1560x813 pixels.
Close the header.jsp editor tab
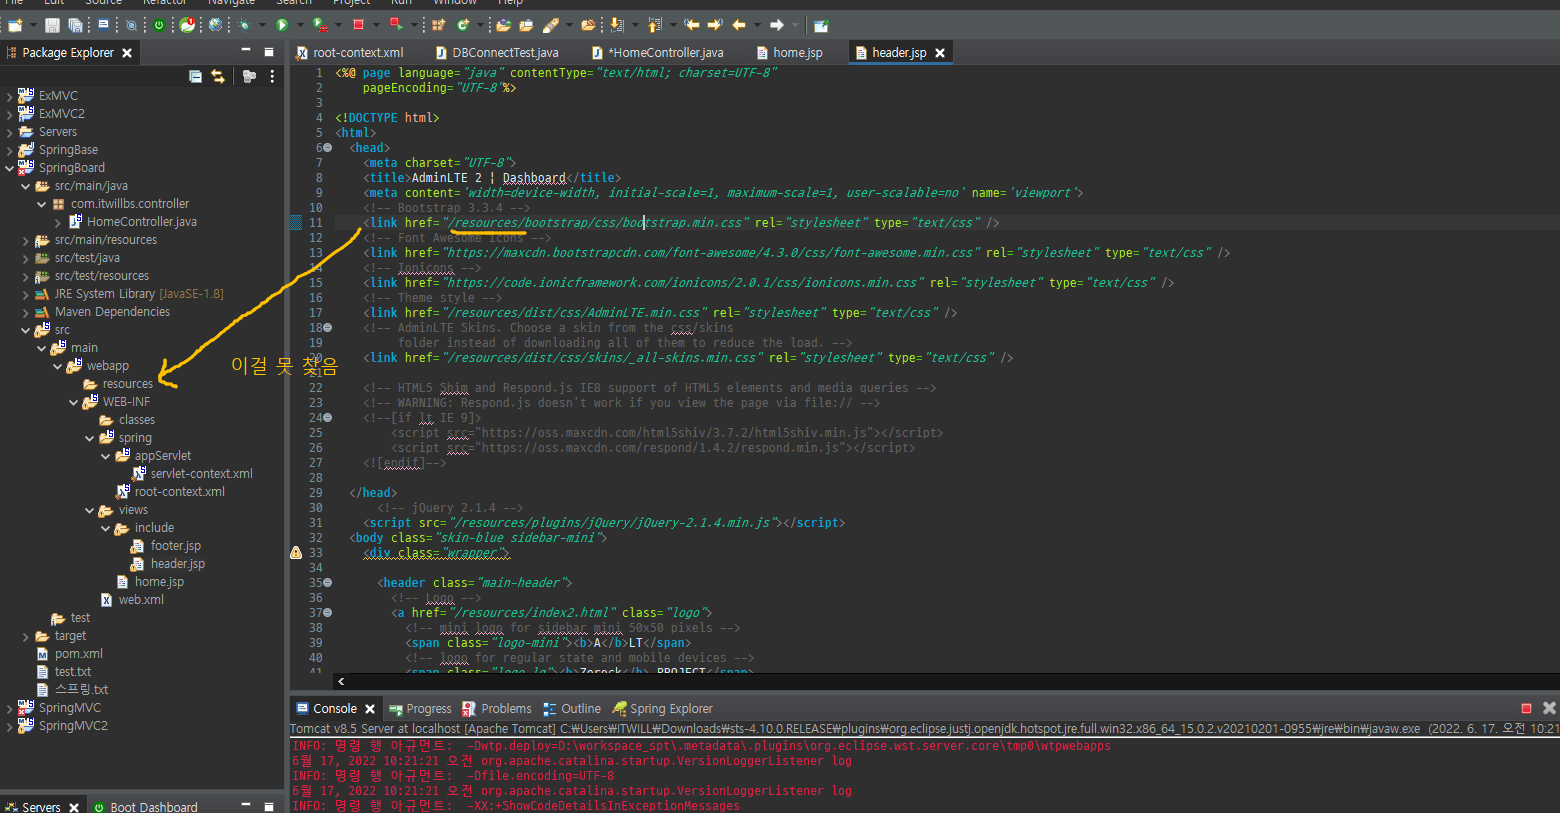[940, 53]
